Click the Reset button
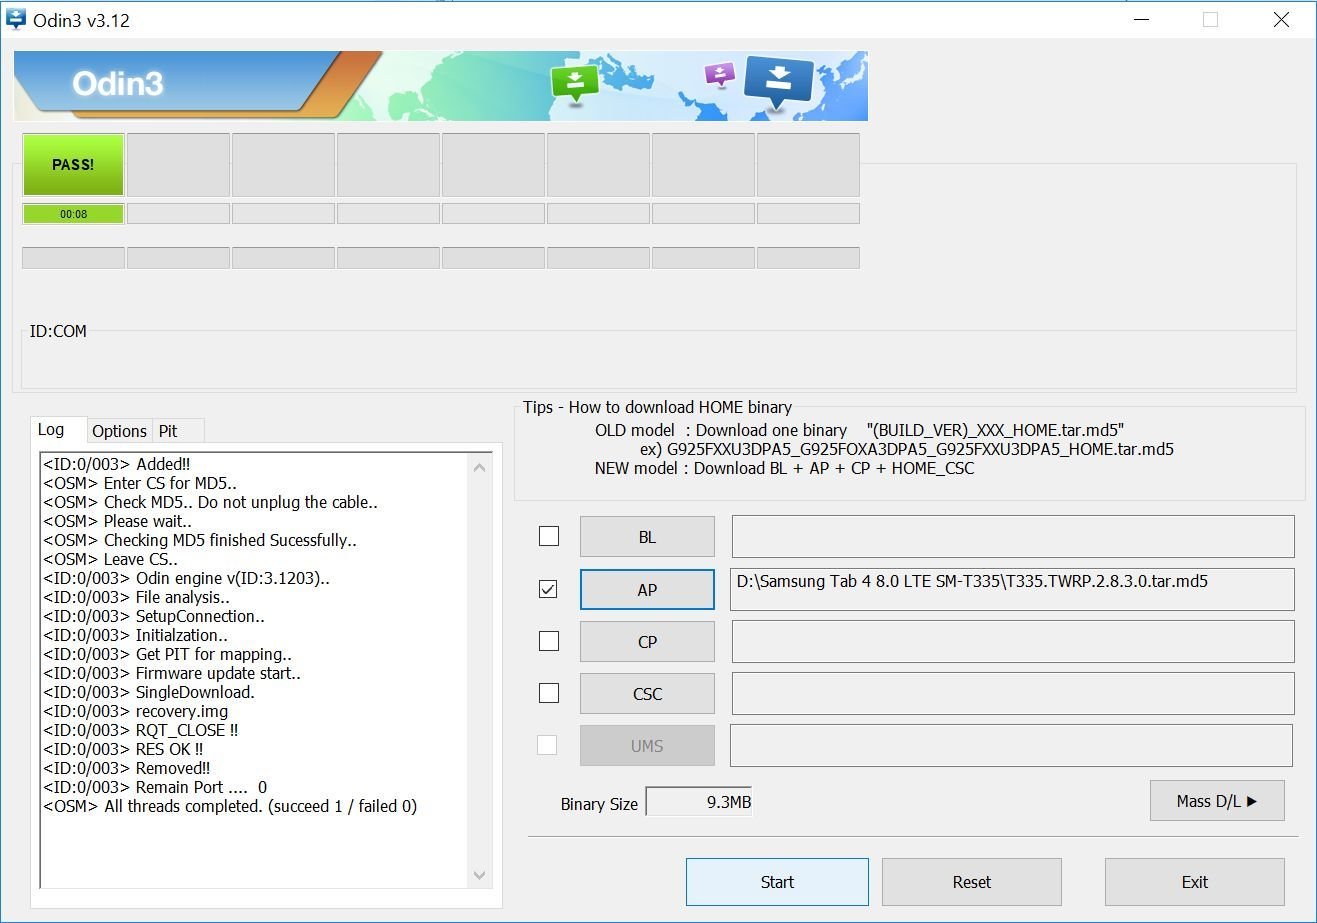The width and height of the screenshot is (1317, 923). [x=971, y=882]
